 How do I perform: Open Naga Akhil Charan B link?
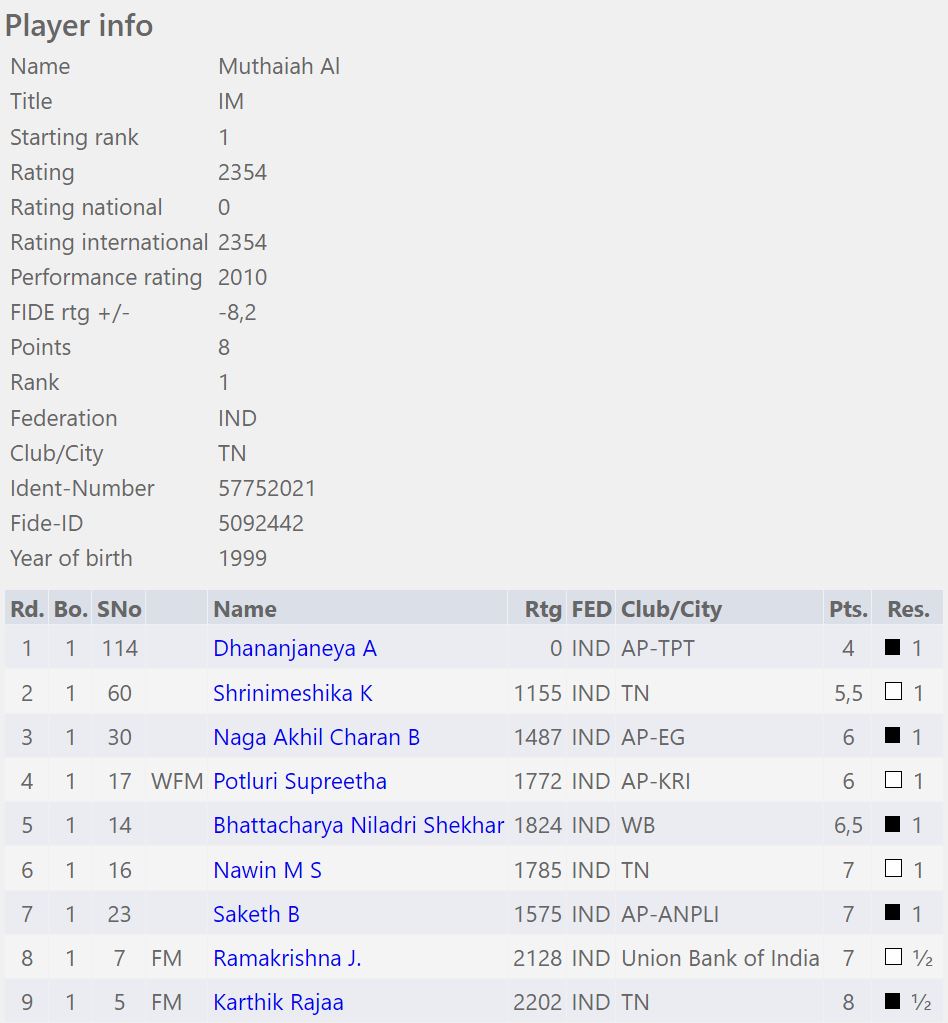pos(316,737)
